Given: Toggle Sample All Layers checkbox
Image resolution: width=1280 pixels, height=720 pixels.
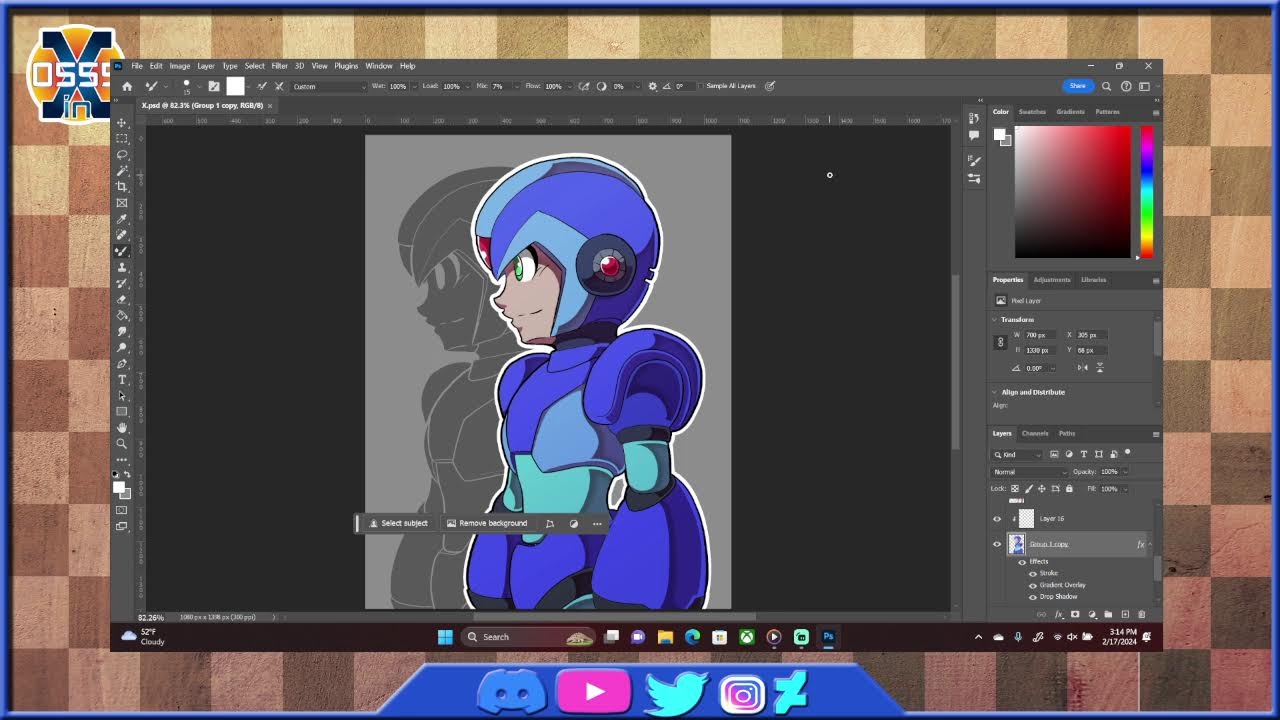Looking at the screenshot, I should point(700,86).
